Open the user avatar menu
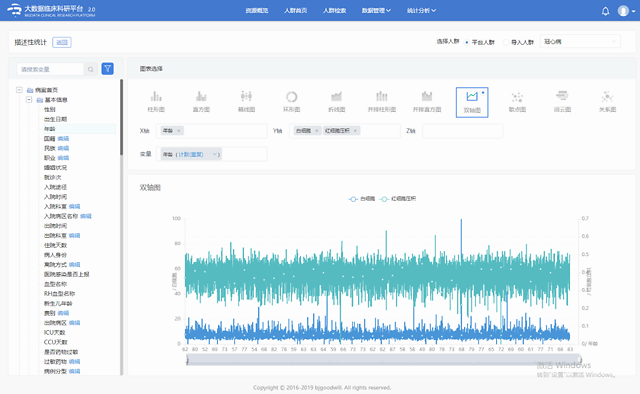Image resolution: width=640 pixels, height=394 pixels. 626,11
